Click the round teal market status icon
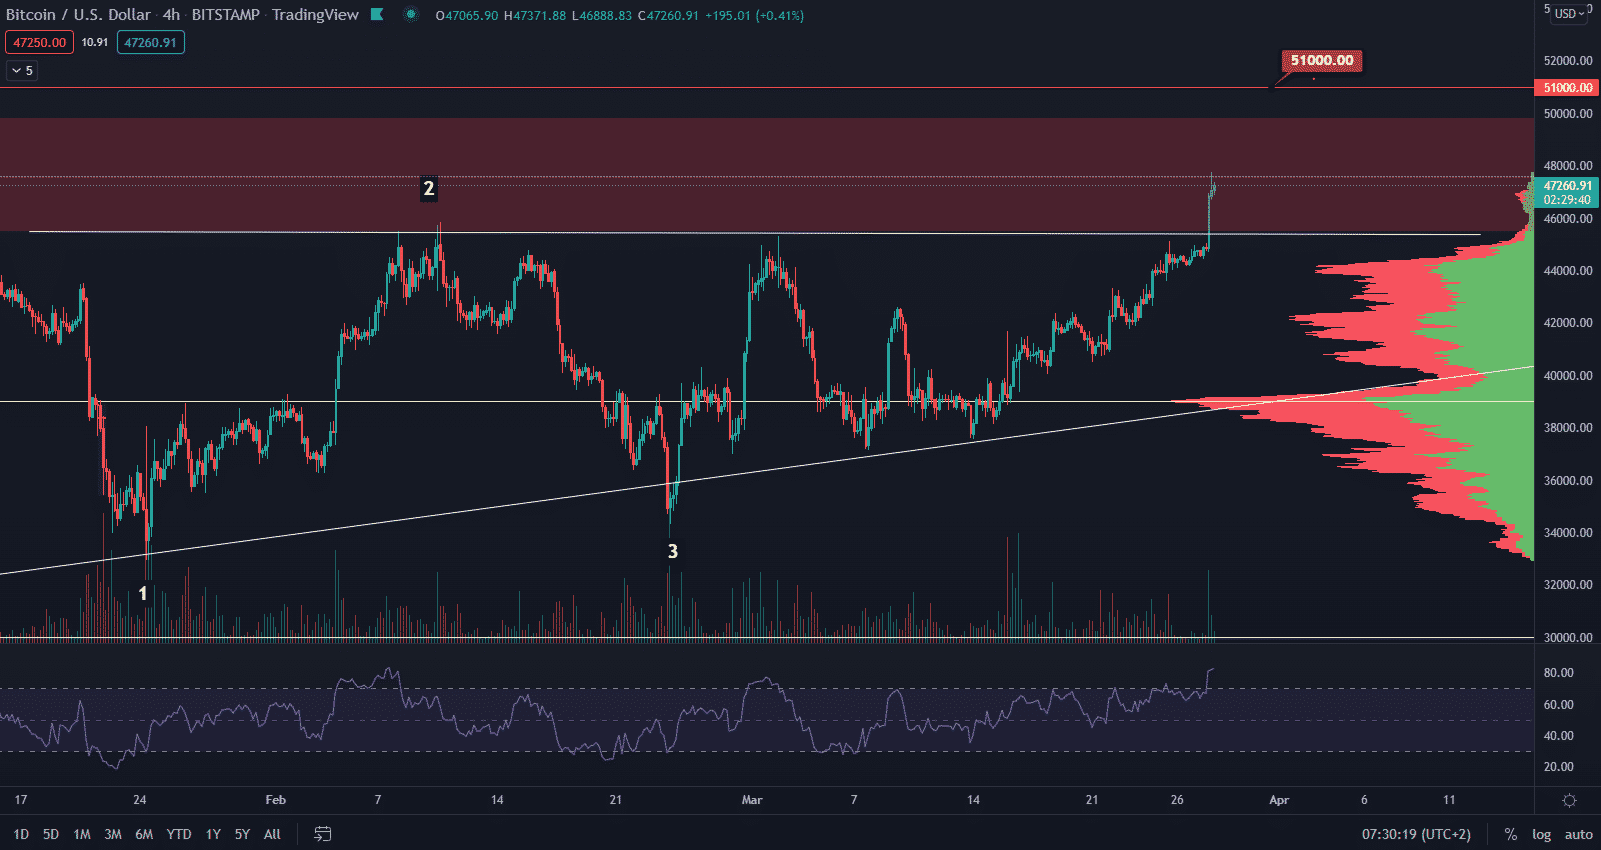1601x850 pixels. tap(410, 15)
